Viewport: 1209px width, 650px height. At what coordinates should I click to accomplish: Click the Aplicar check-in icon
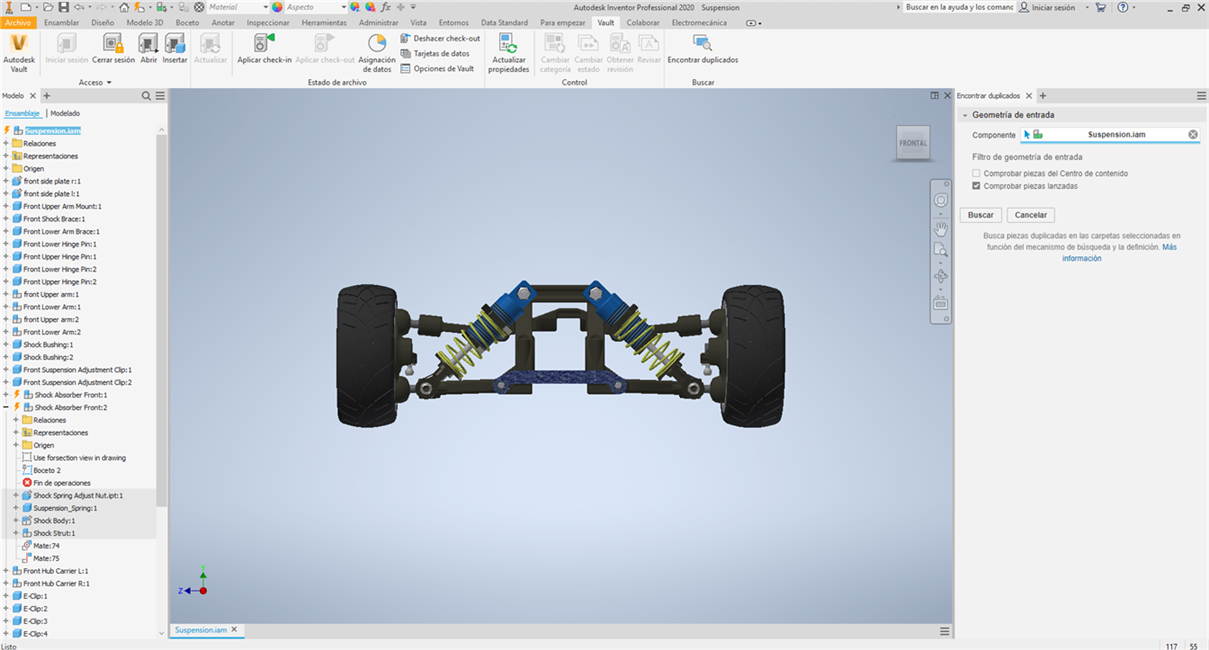pos(264,43)
